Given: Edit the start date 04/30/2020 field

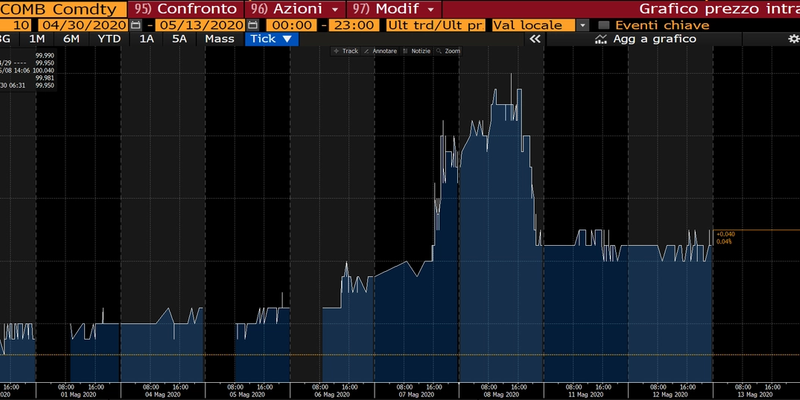Looking at the screenshot, I should tap(83, 26).
